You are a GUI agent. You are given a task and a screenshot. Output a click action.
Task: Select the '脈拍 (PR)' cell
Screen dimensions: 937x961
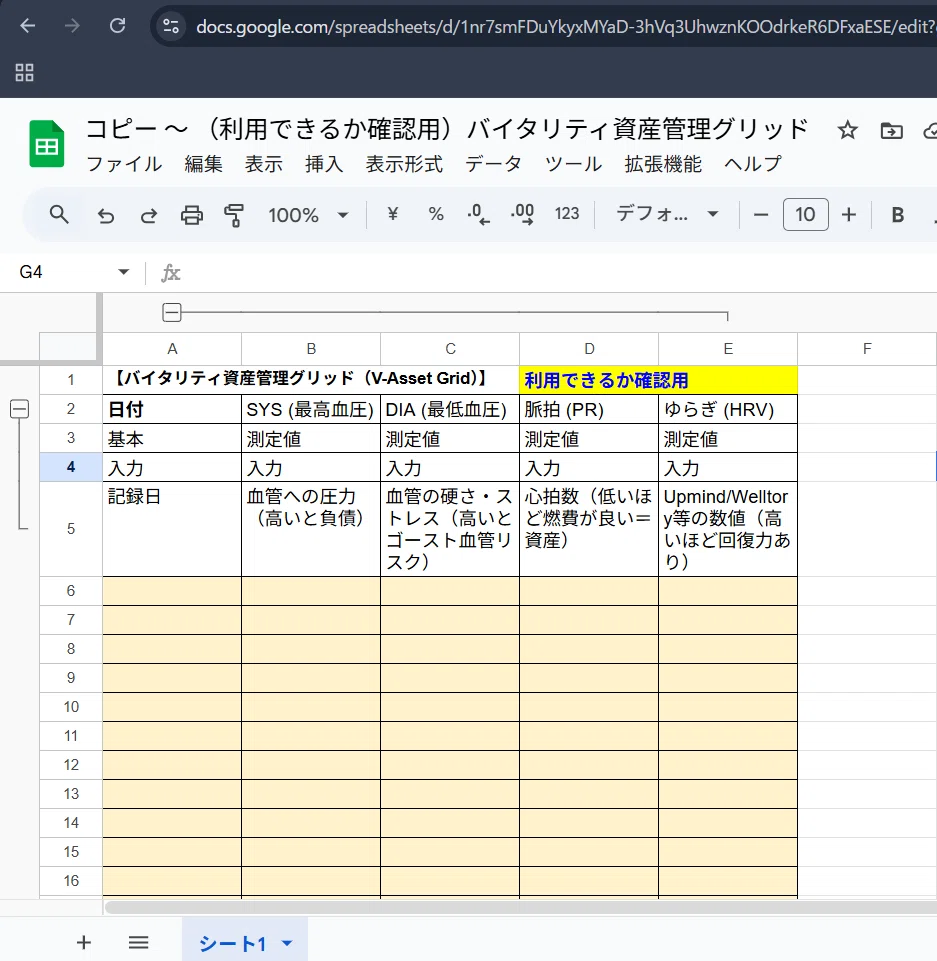[589, 409]
